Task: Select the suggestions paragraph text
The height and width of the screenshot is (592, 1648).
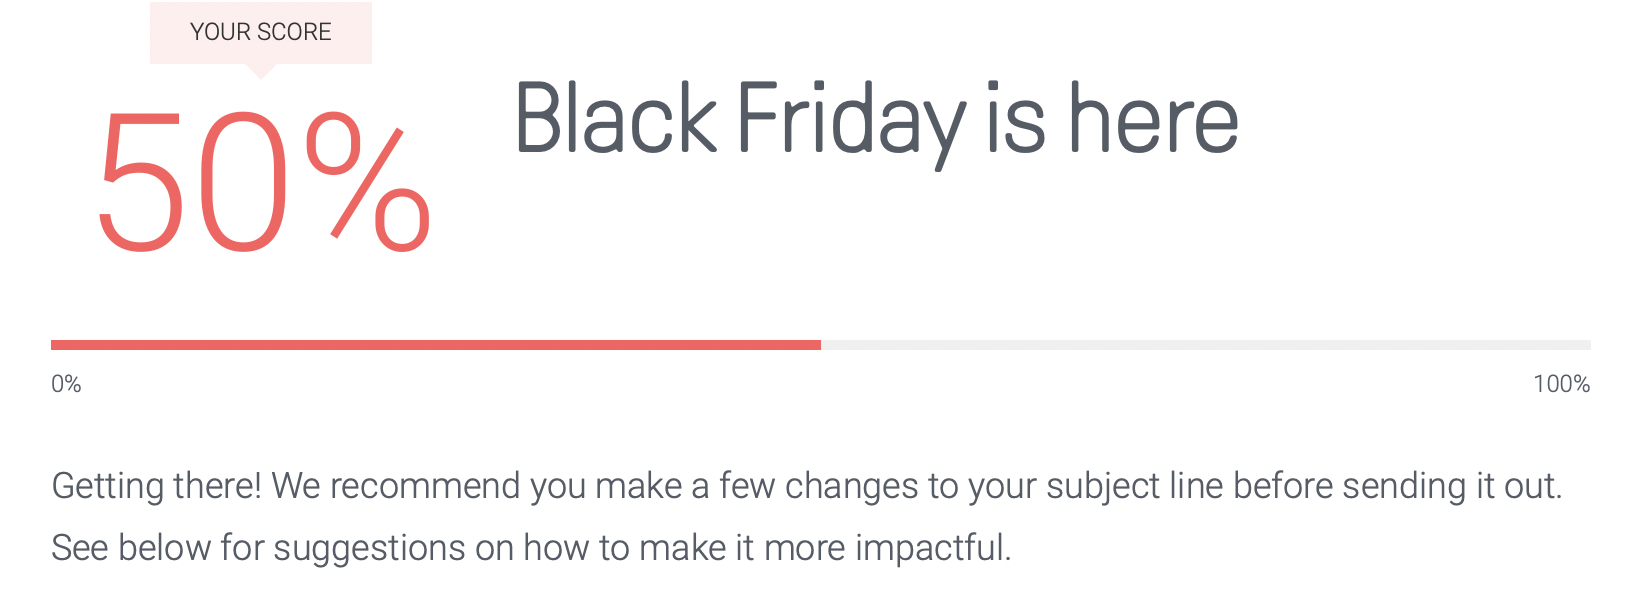Action: pyautogui.click(x=530, y=547)
